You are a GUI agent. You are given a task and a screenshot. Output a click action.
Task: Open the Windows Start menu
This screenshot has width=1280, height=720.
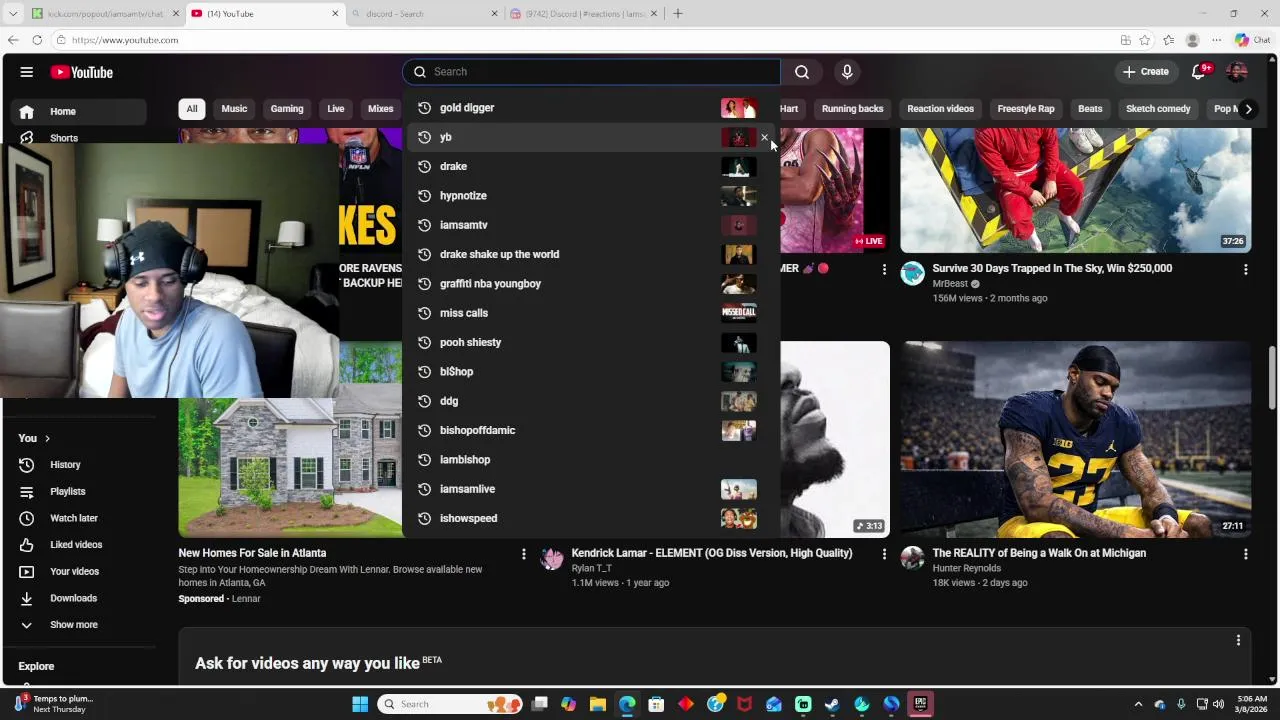(360, 704)
